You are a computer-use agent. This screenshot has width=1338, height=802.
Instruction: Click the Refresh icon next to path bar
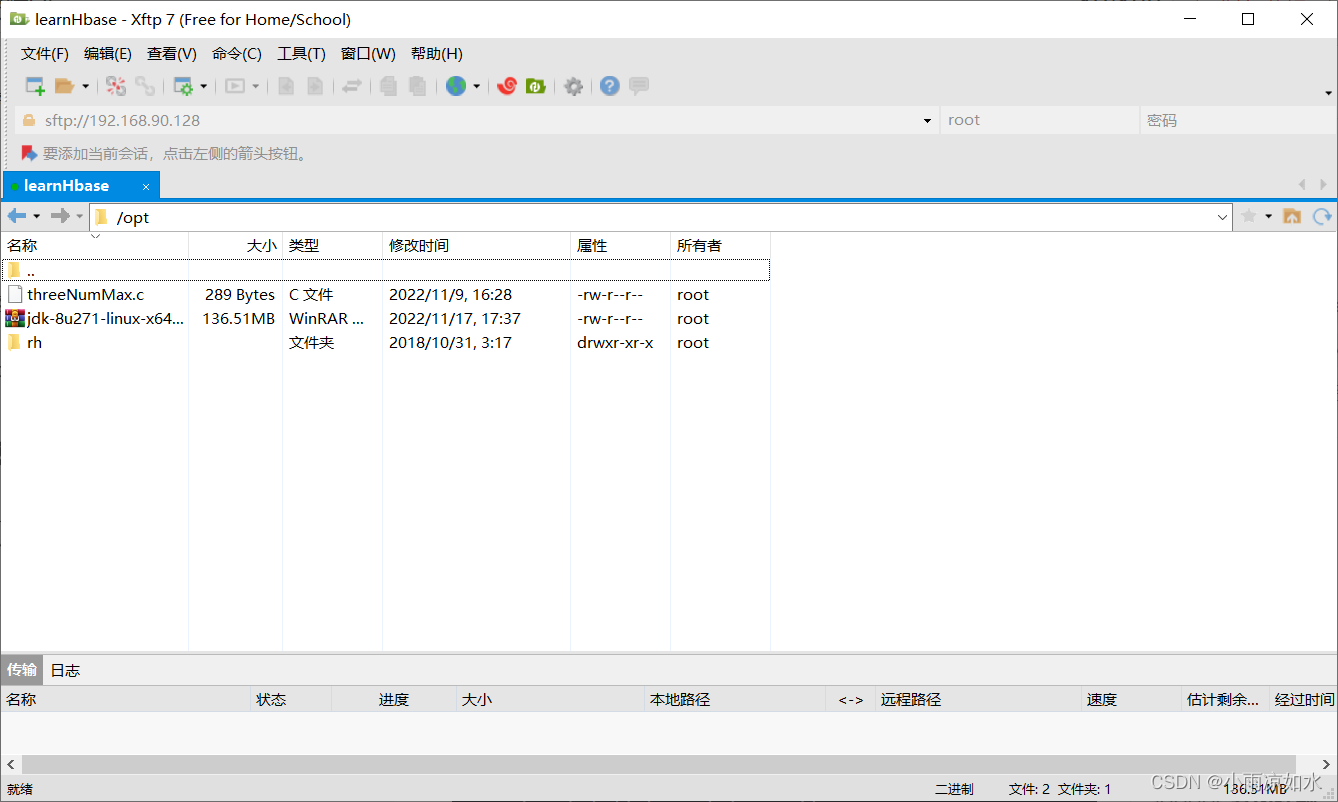[1322, 216]
